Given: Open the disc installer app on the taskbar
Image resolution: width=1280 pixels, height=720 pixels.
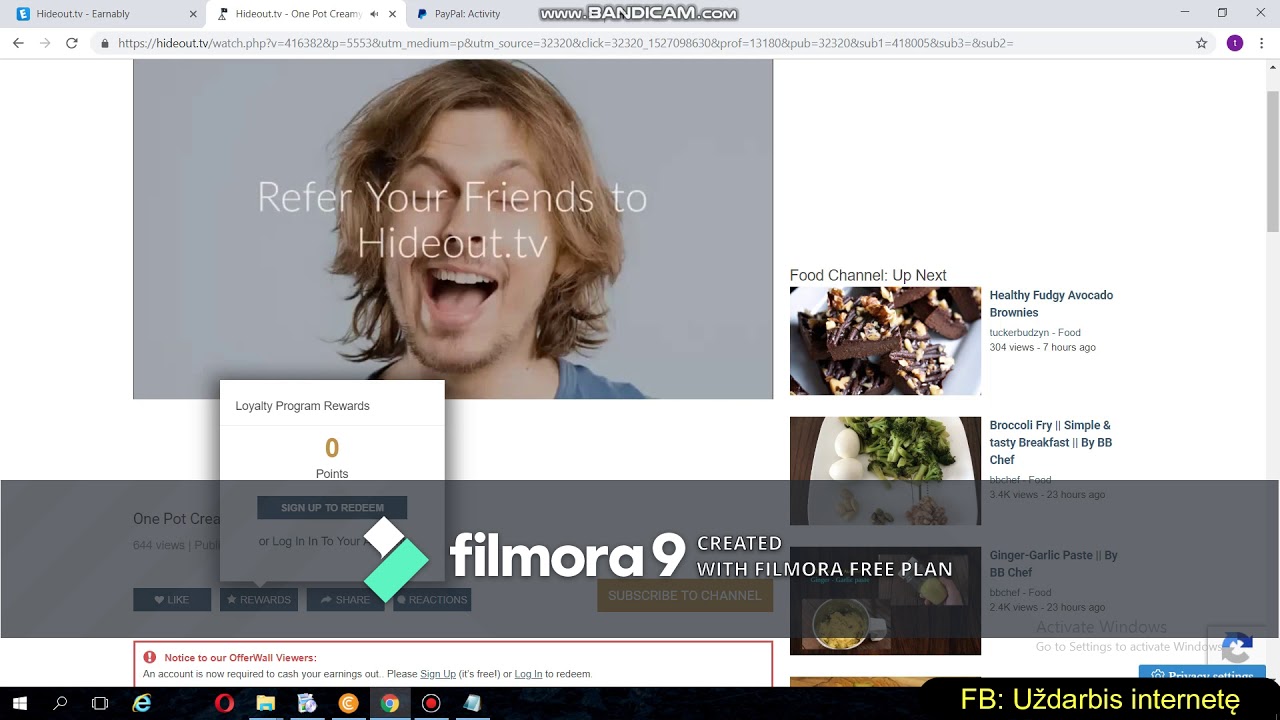Looking at the screenshot, I should coord(307,703).
